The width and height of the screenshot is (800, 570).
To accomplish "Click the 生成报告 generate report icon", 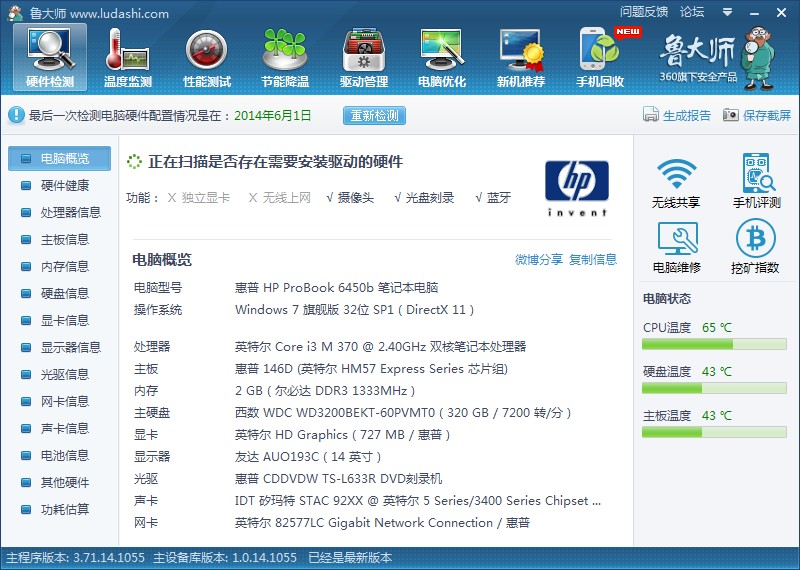I will 651,114.
